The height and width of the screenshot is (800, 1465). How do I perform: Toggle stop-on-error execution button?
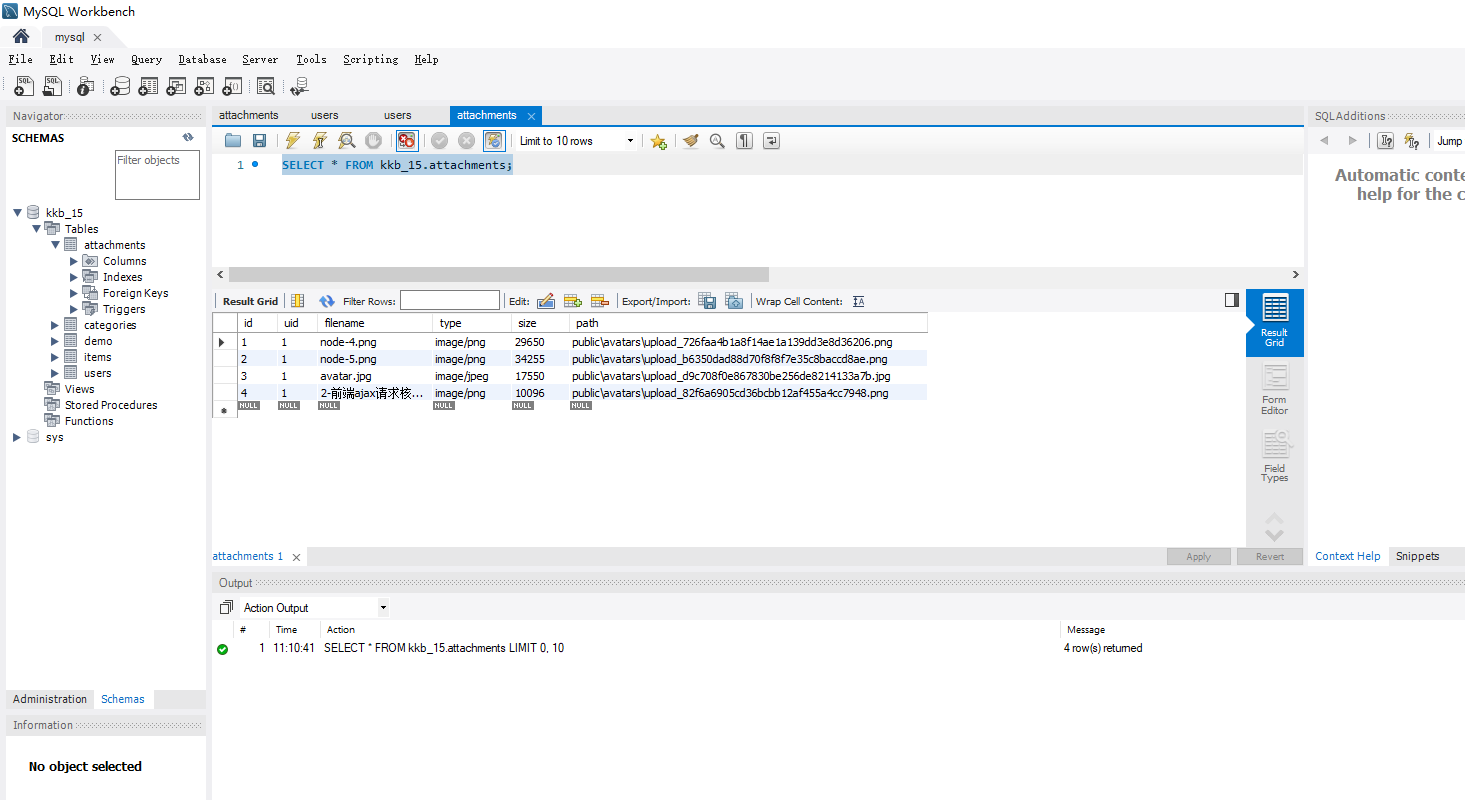[x=406, y=141]
